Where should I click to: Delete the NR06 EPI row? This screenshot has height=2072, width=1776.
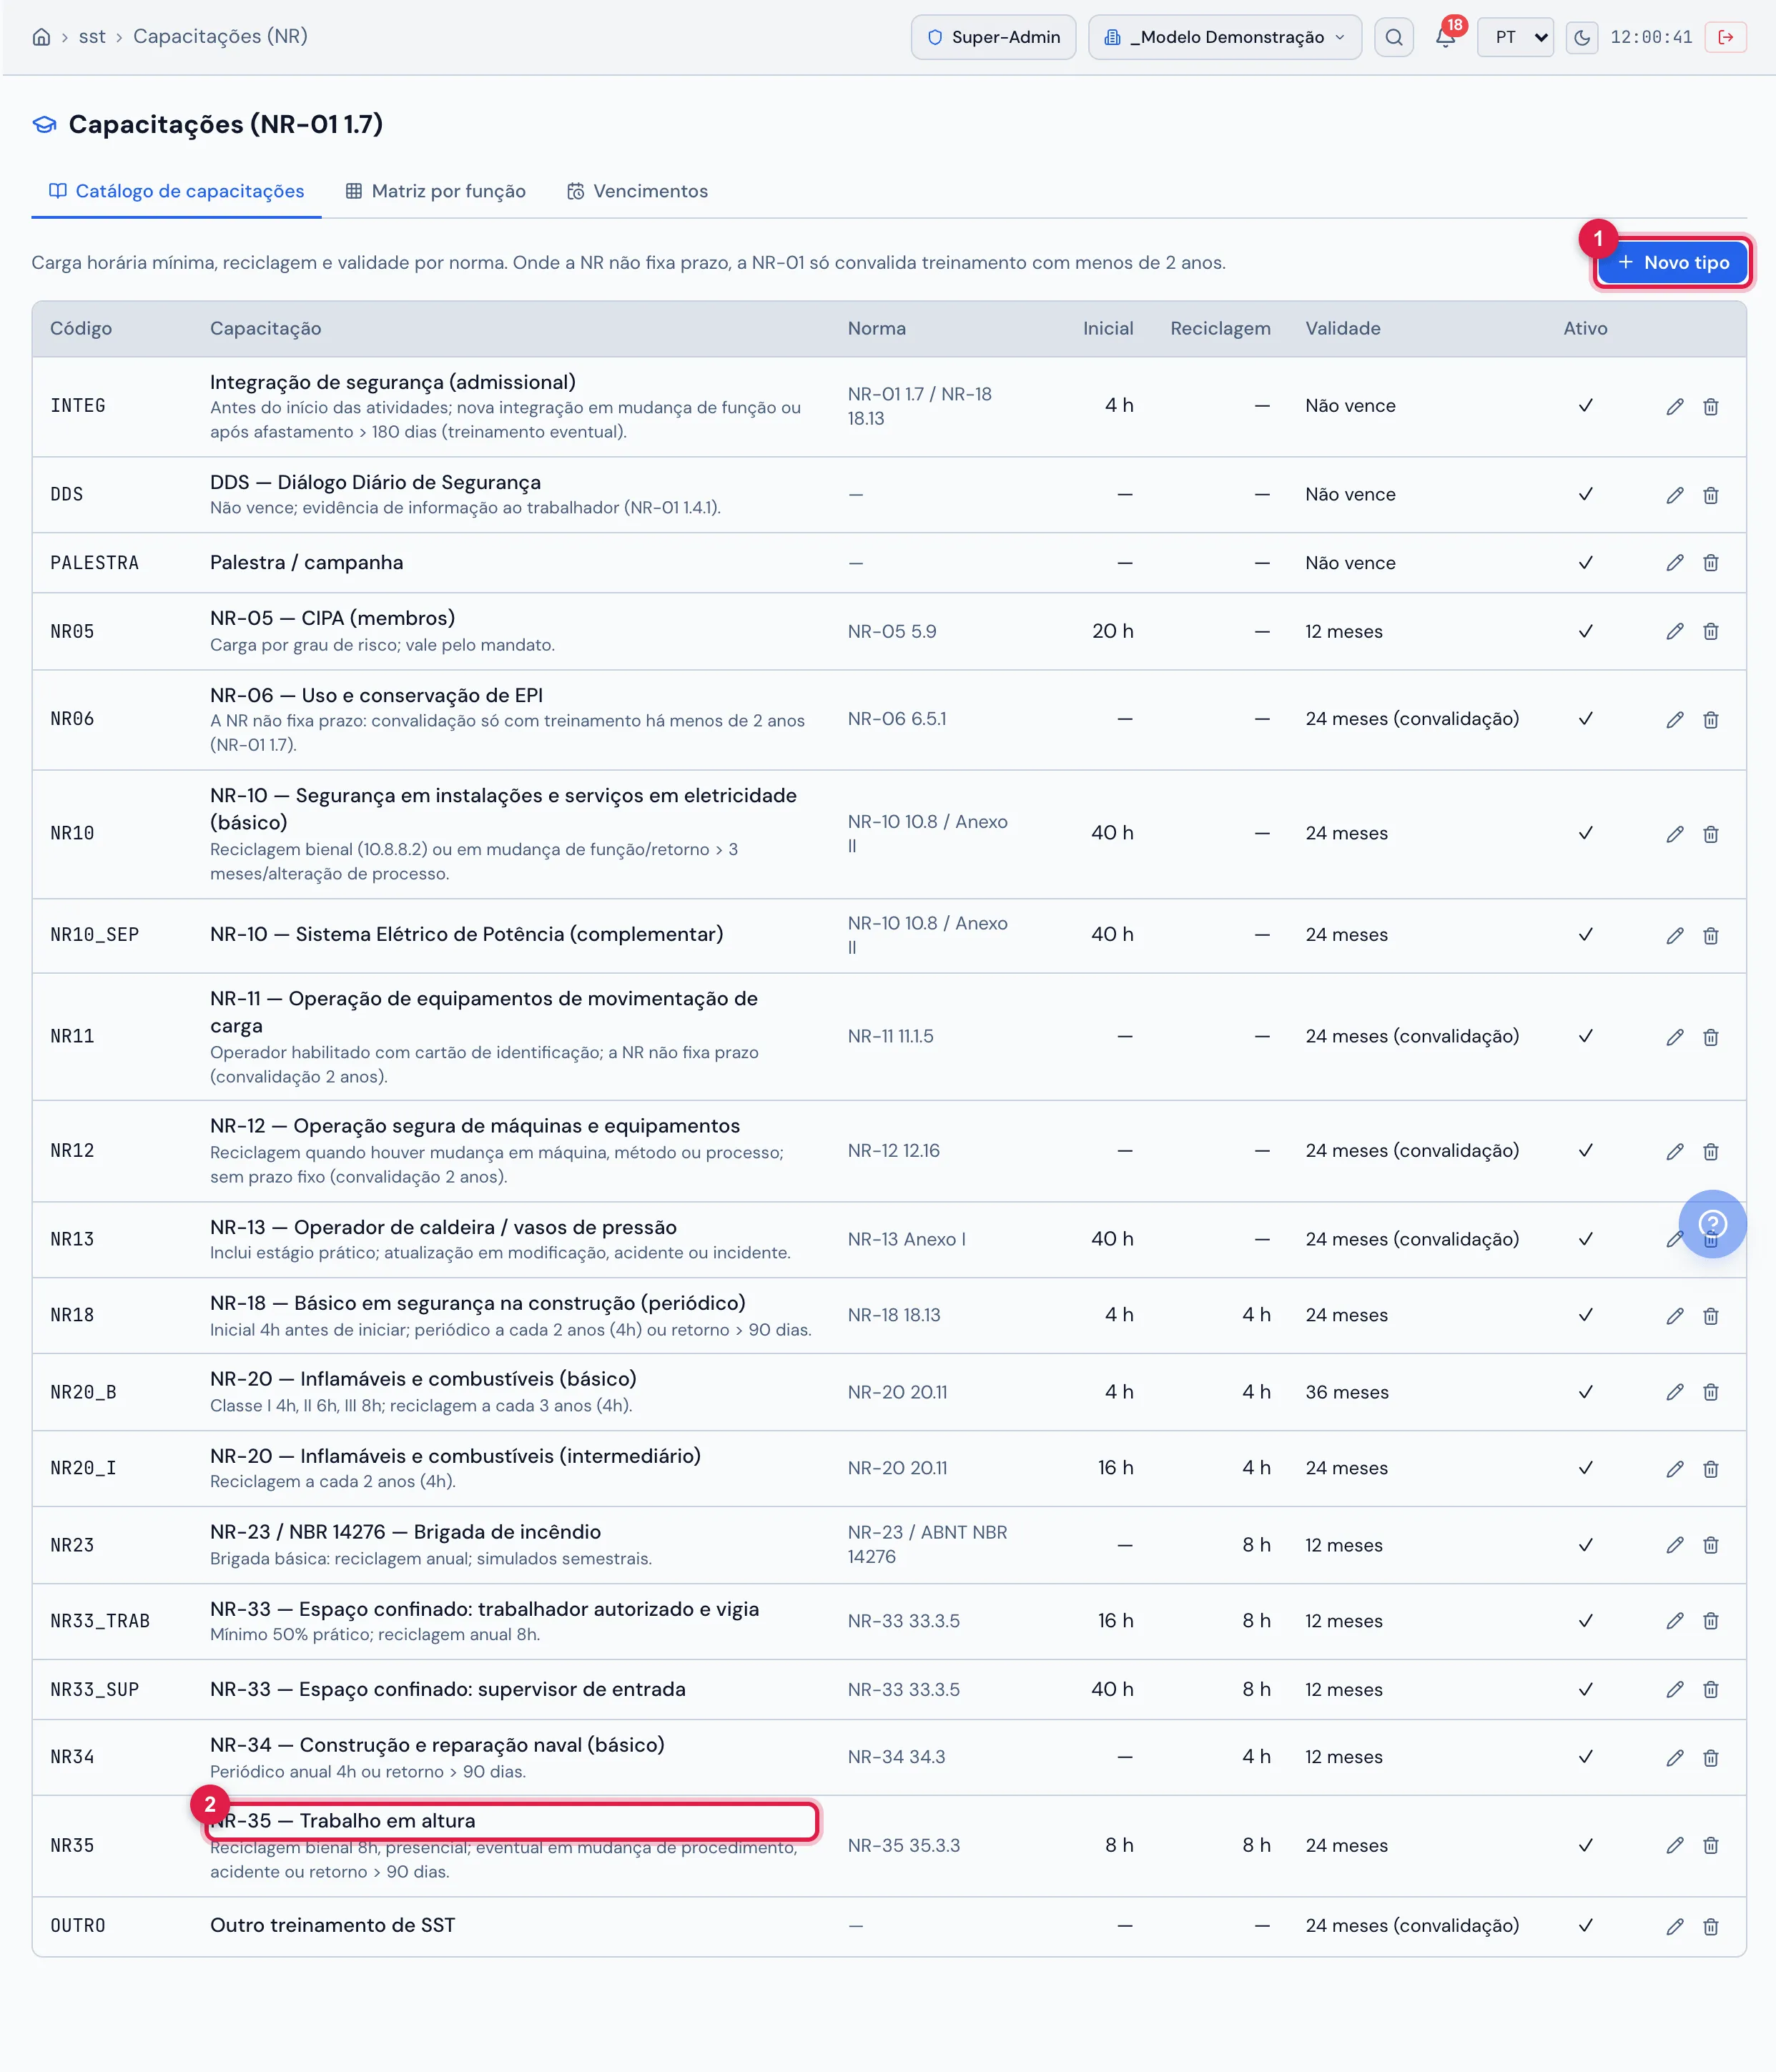(1711, 719)
